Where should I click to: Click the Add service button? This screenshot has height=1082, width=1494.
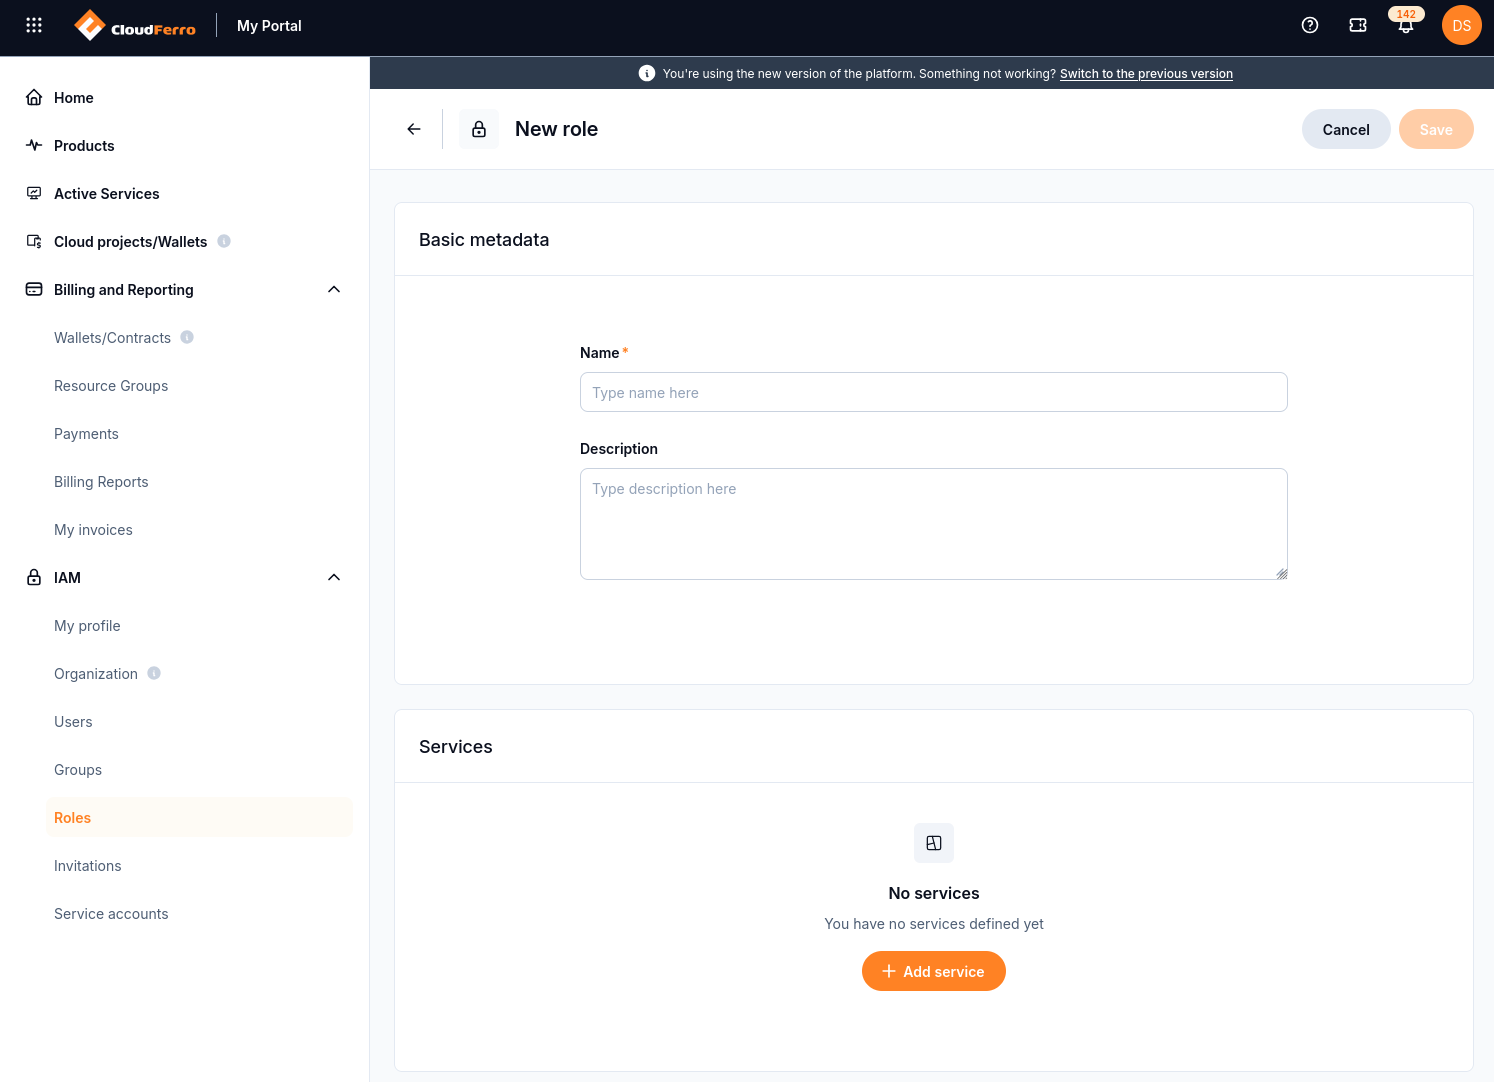[934, 971]
